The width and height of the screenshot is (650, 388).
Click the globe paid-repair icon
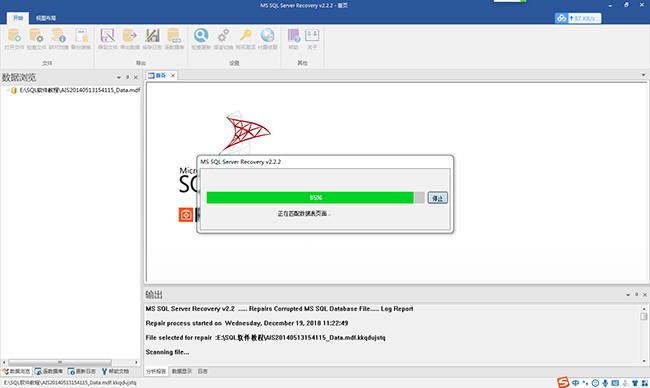267,36
